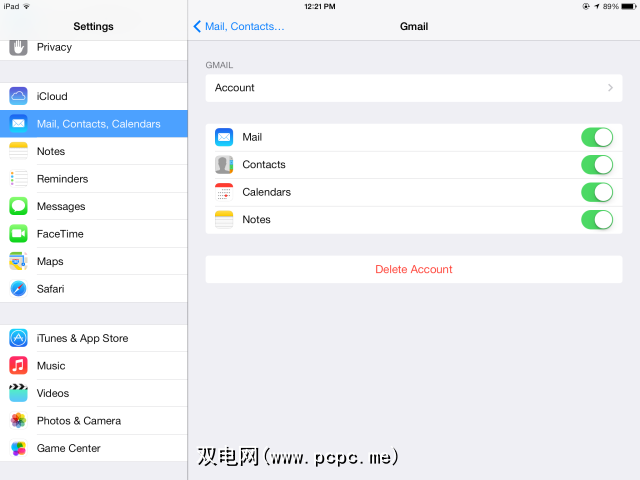Select Mail, Contacts, Calendars in sidebar
This screenshot has height=480, width=640.
coord(93,124)
